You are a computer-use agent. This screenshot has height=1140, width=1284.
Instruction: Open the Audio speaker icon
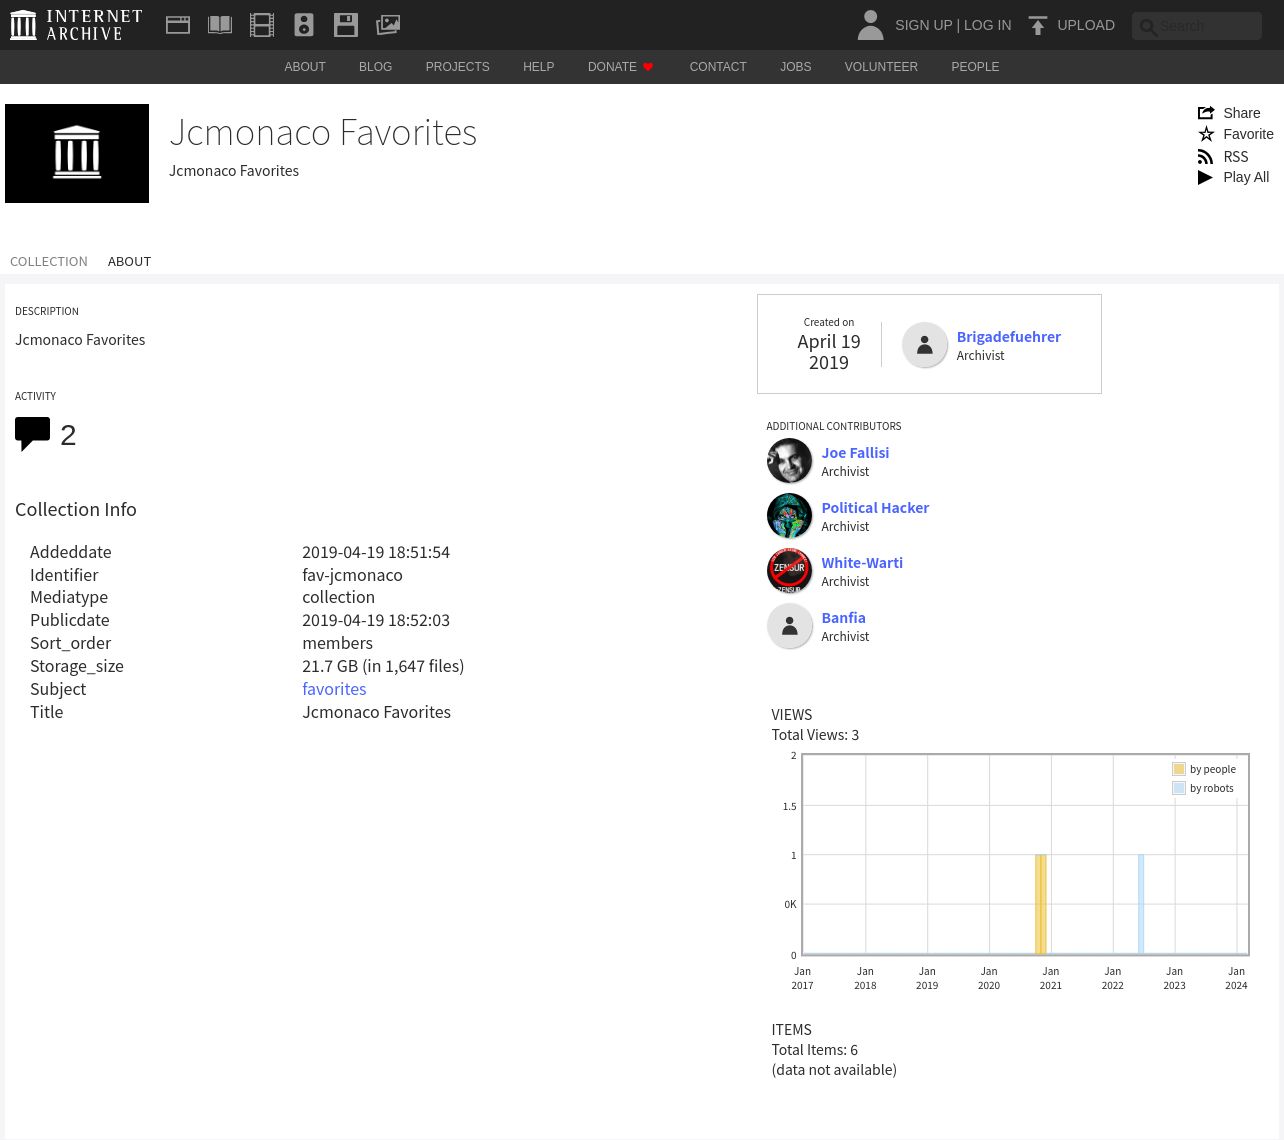[304, 25]
